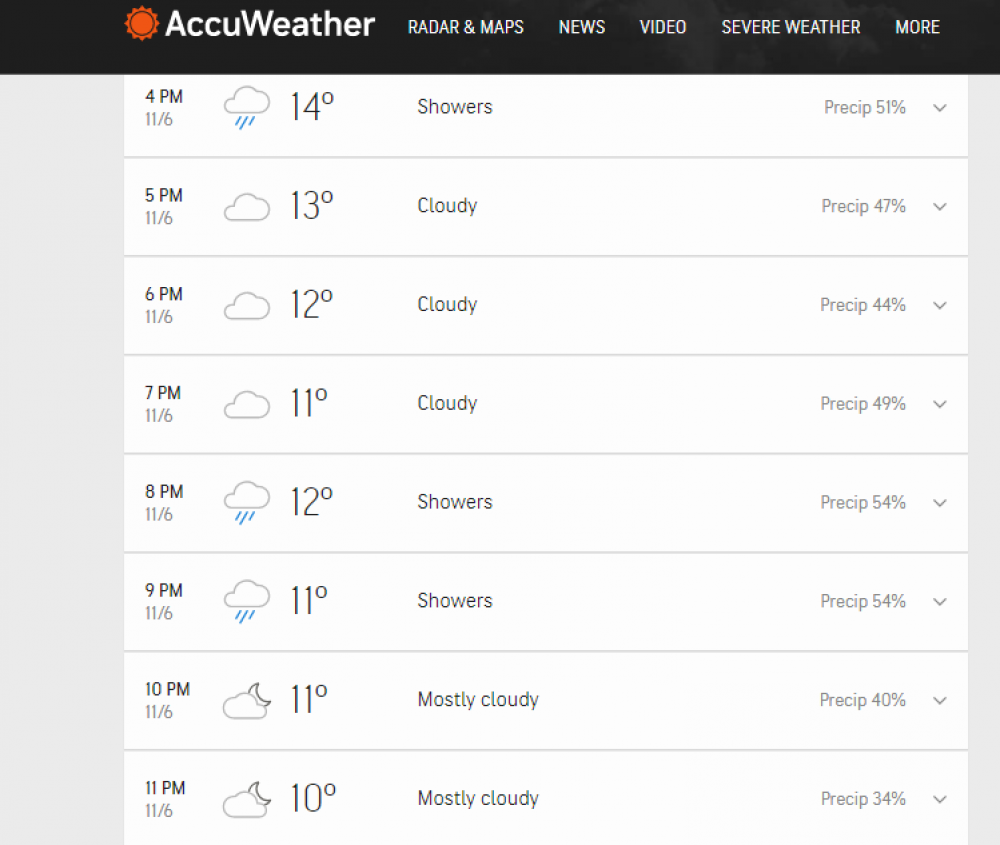Click the AccuWeather sun logo icon
Screen dimensions: 1000x845
tap(141, 24)
